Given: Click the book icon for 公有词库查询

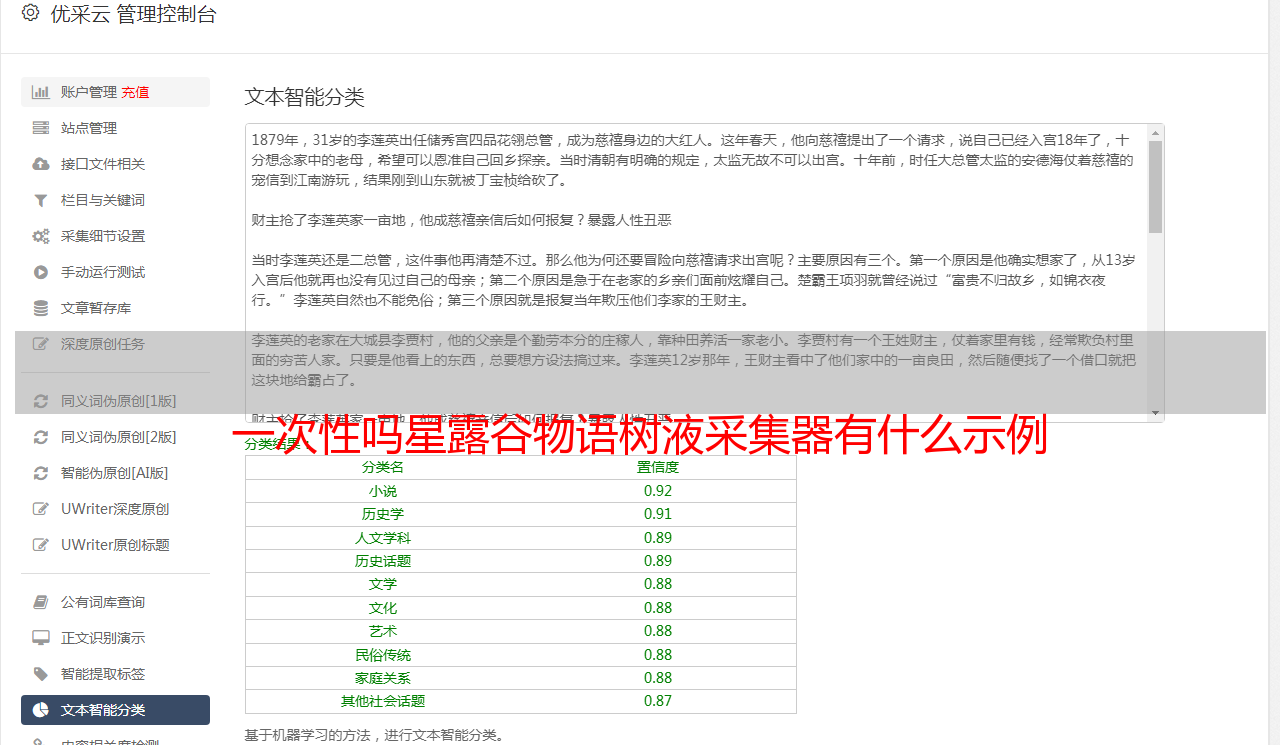Looking at the screenshot, I should (x=41, y=602).
